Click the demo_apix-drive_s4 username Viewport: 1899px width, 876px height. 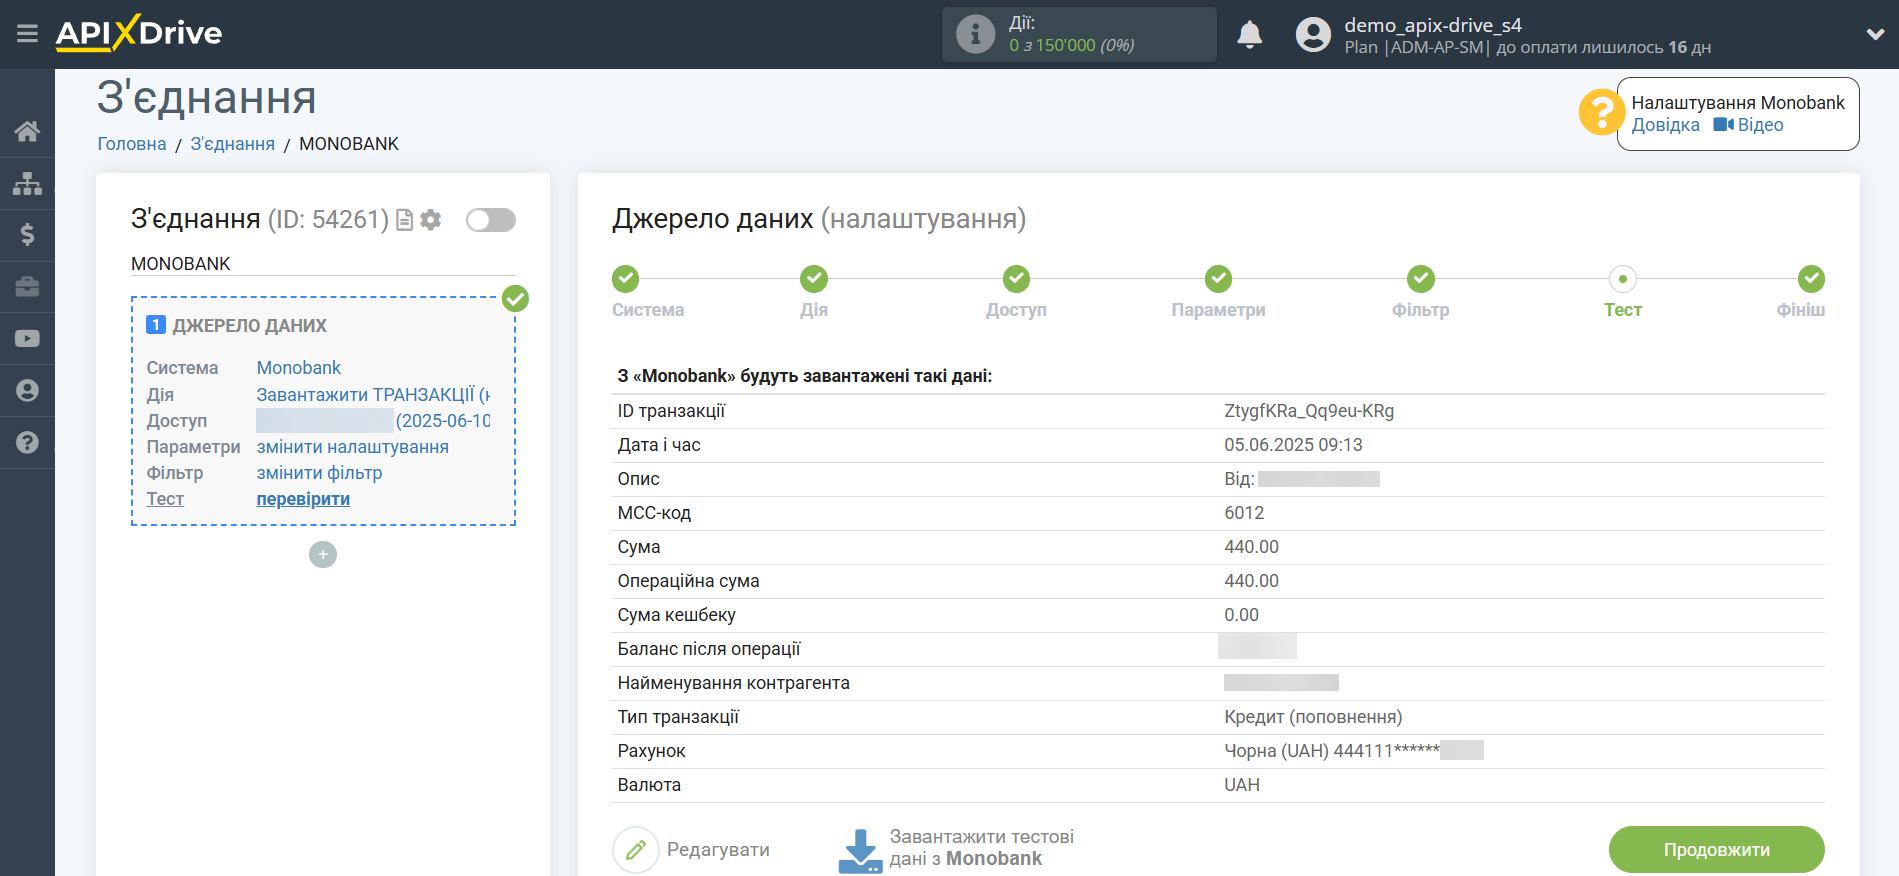[x=1433, y=25]
